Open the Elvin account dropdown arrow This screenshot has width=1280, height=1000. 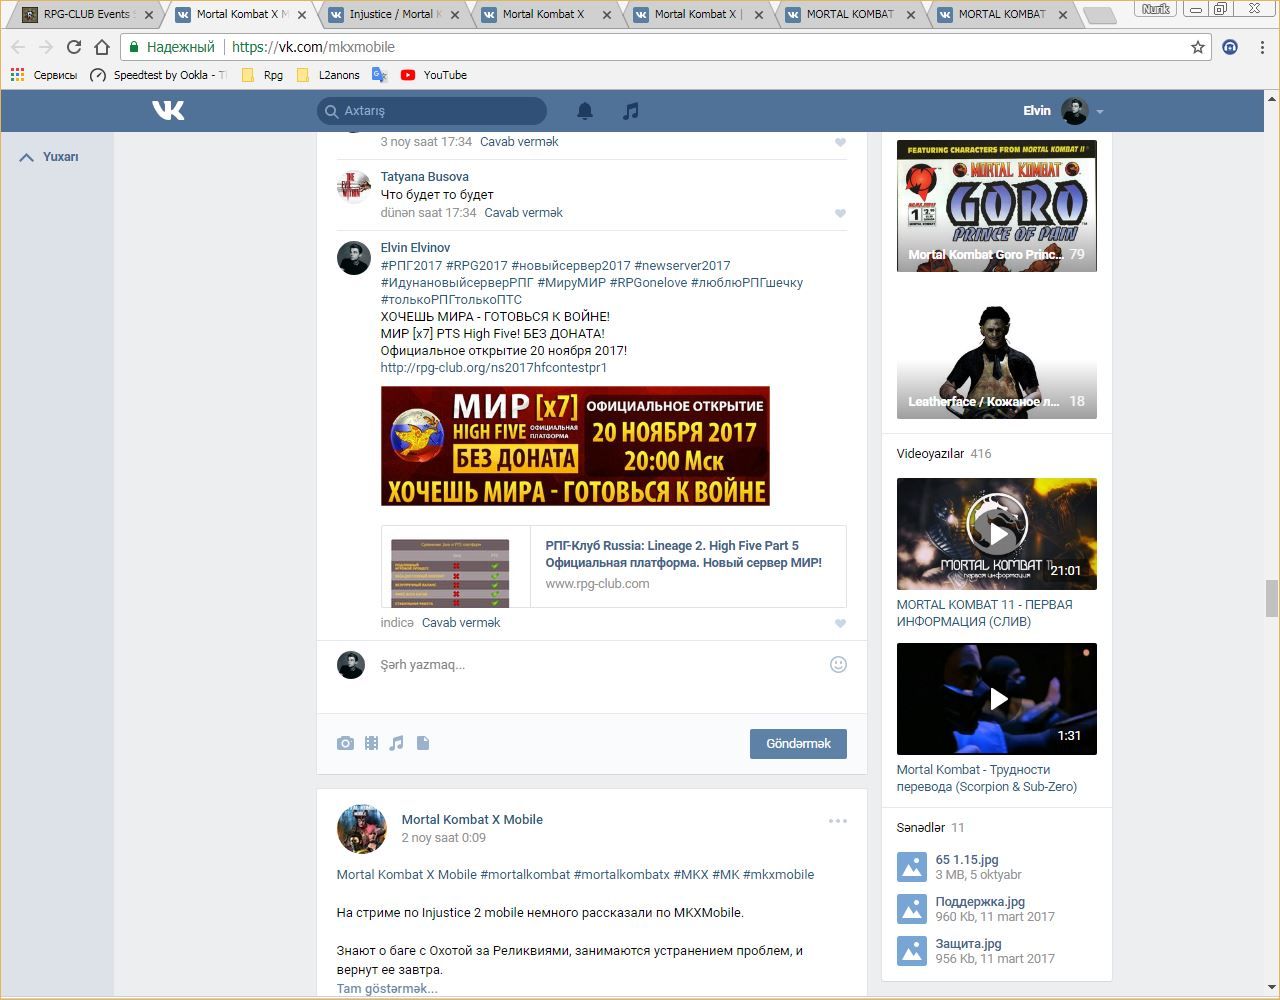1100,112
